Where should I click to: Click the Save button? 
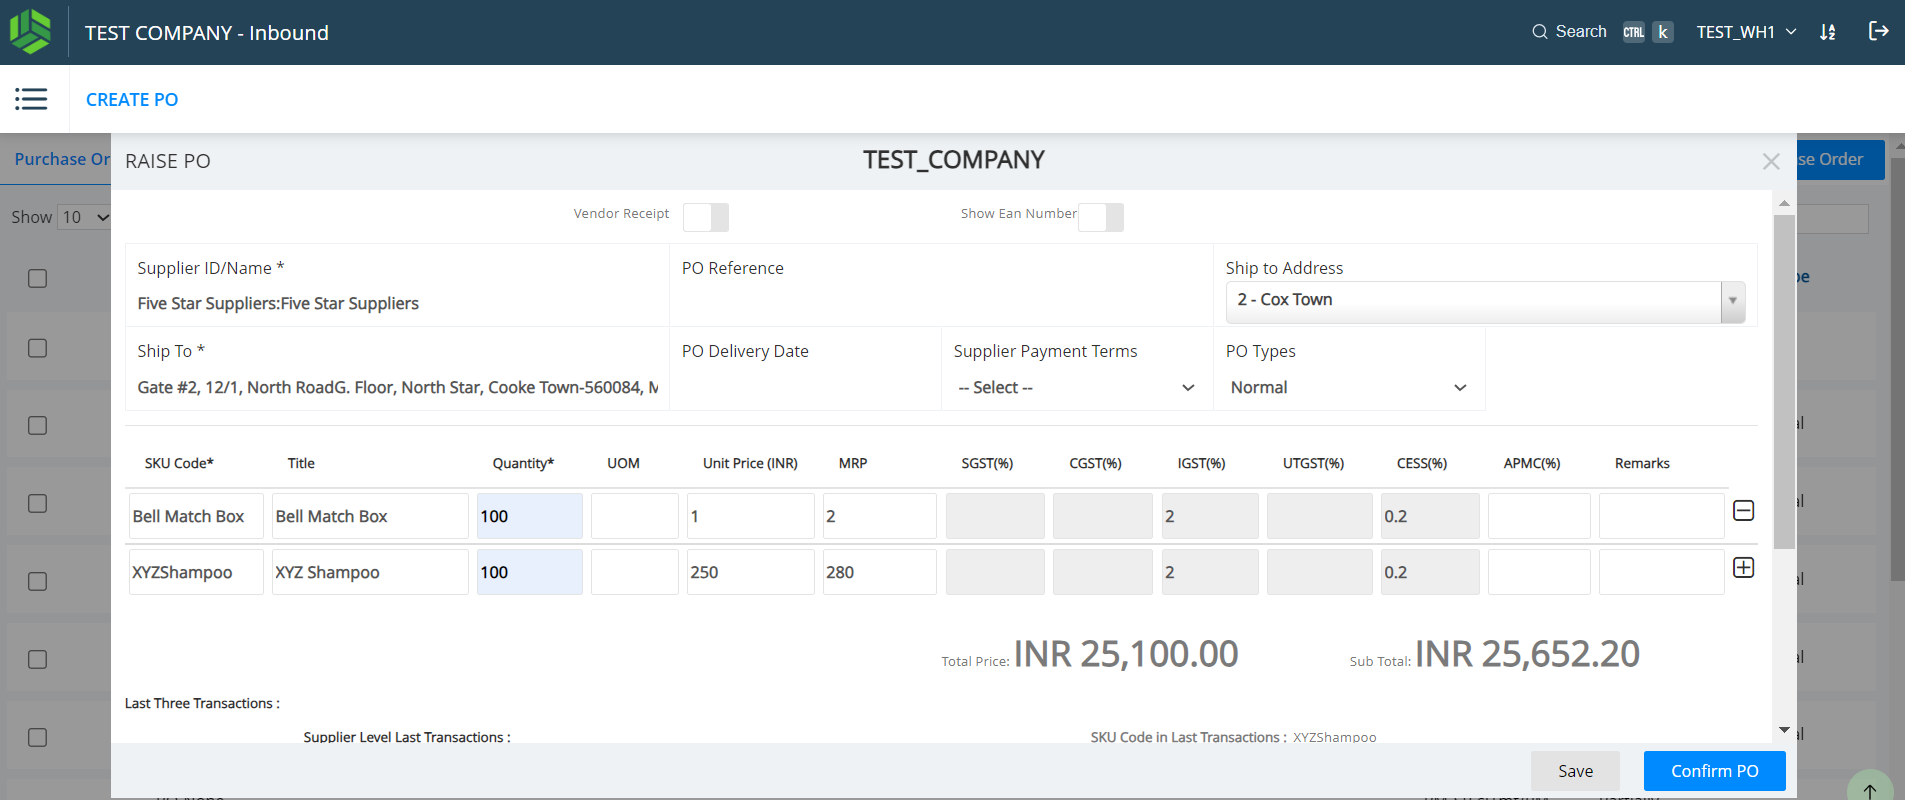point(1575,771)
